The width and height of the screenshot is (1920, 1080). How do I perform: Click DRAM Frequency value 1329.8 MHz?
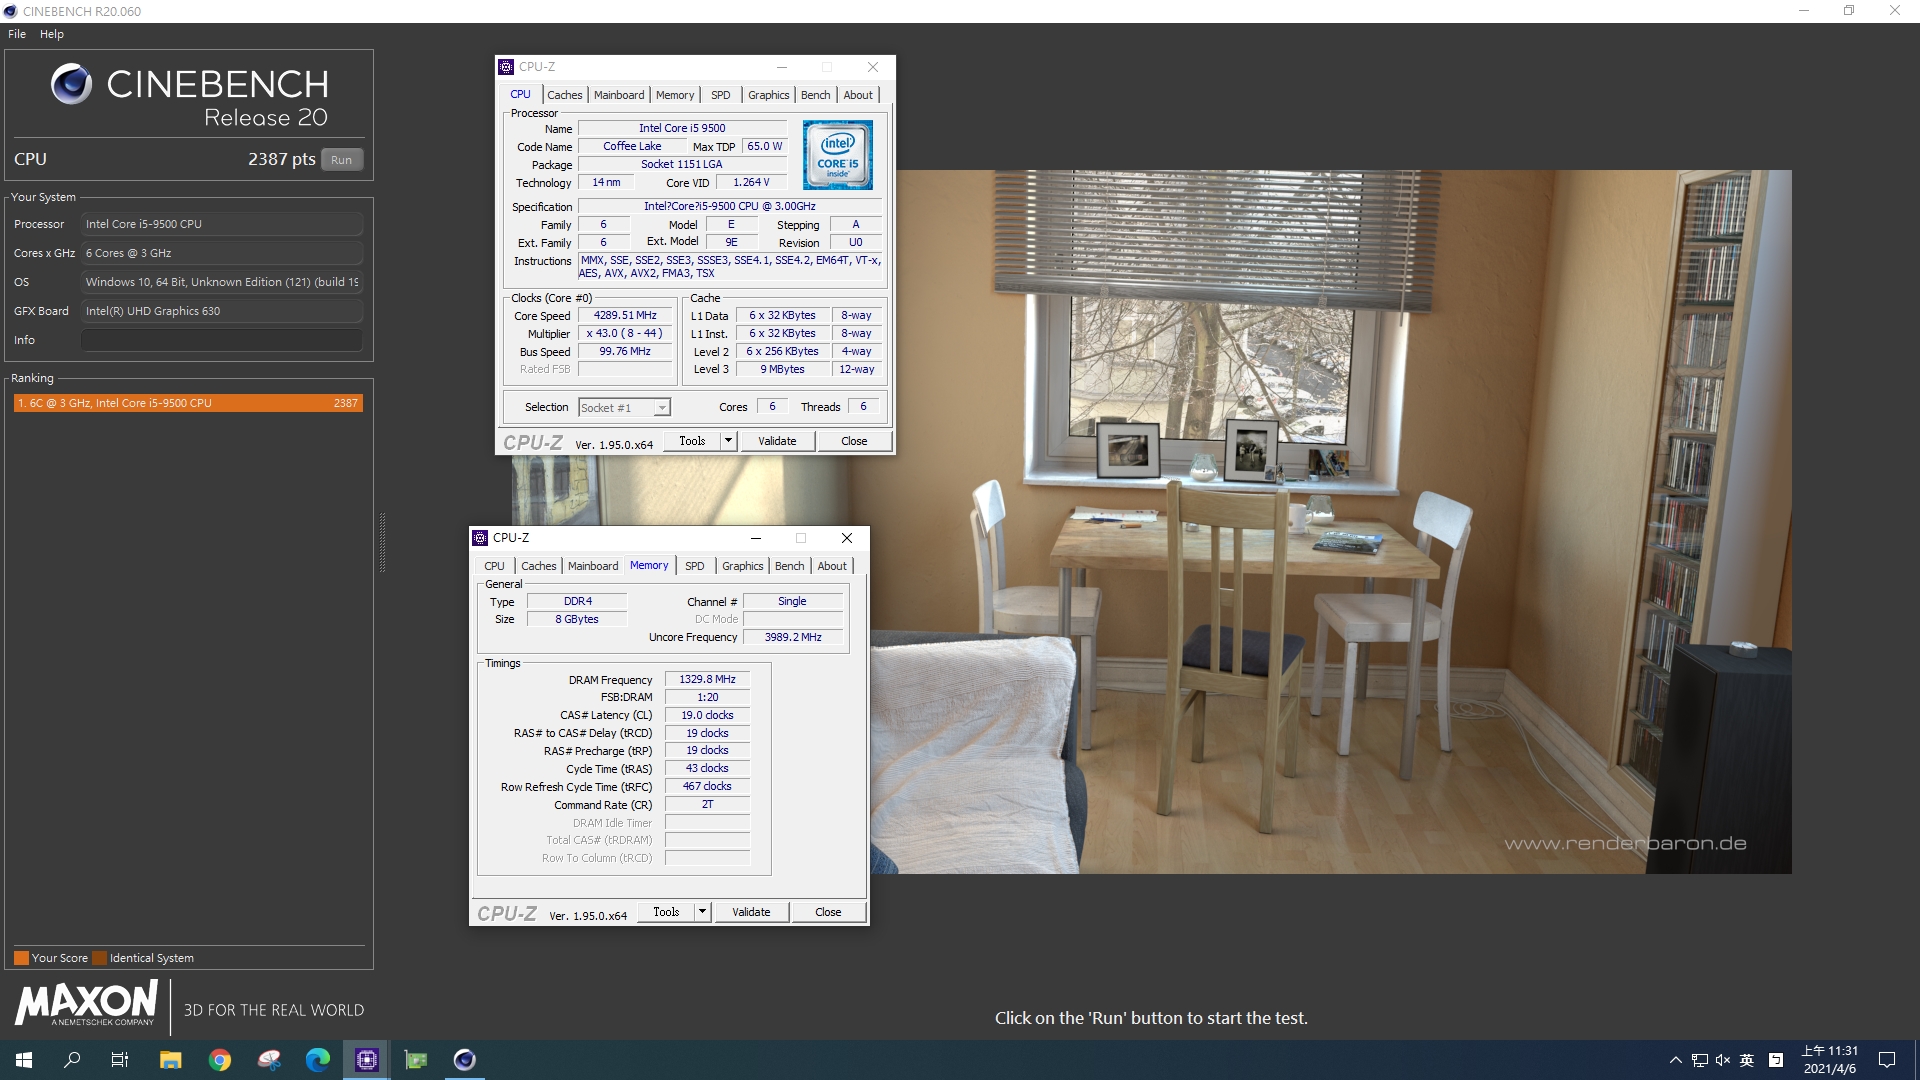[x=707, y=679]
